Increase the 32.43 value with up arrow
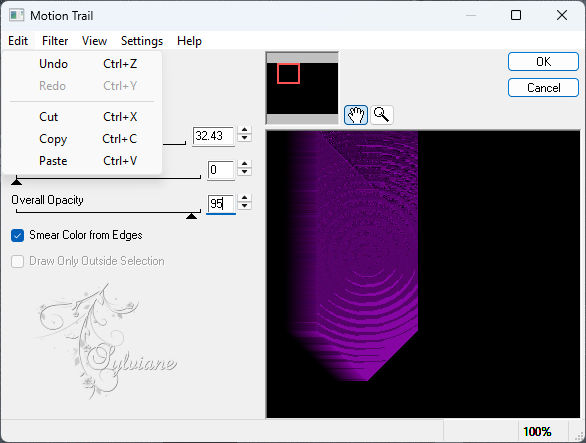This screenshot has width=586, height=443. (x=244, y=130)
